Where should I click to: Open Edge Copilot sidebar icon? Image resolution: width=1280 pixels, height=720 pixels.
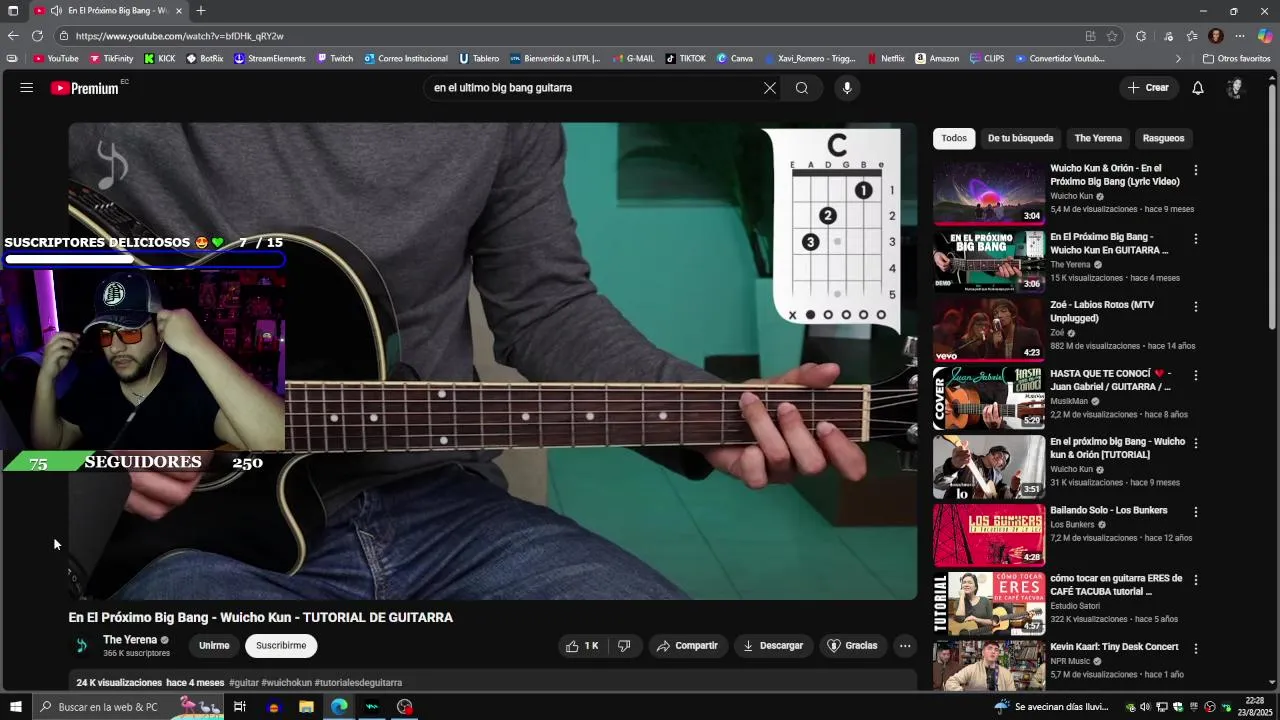pos(1265,36)
